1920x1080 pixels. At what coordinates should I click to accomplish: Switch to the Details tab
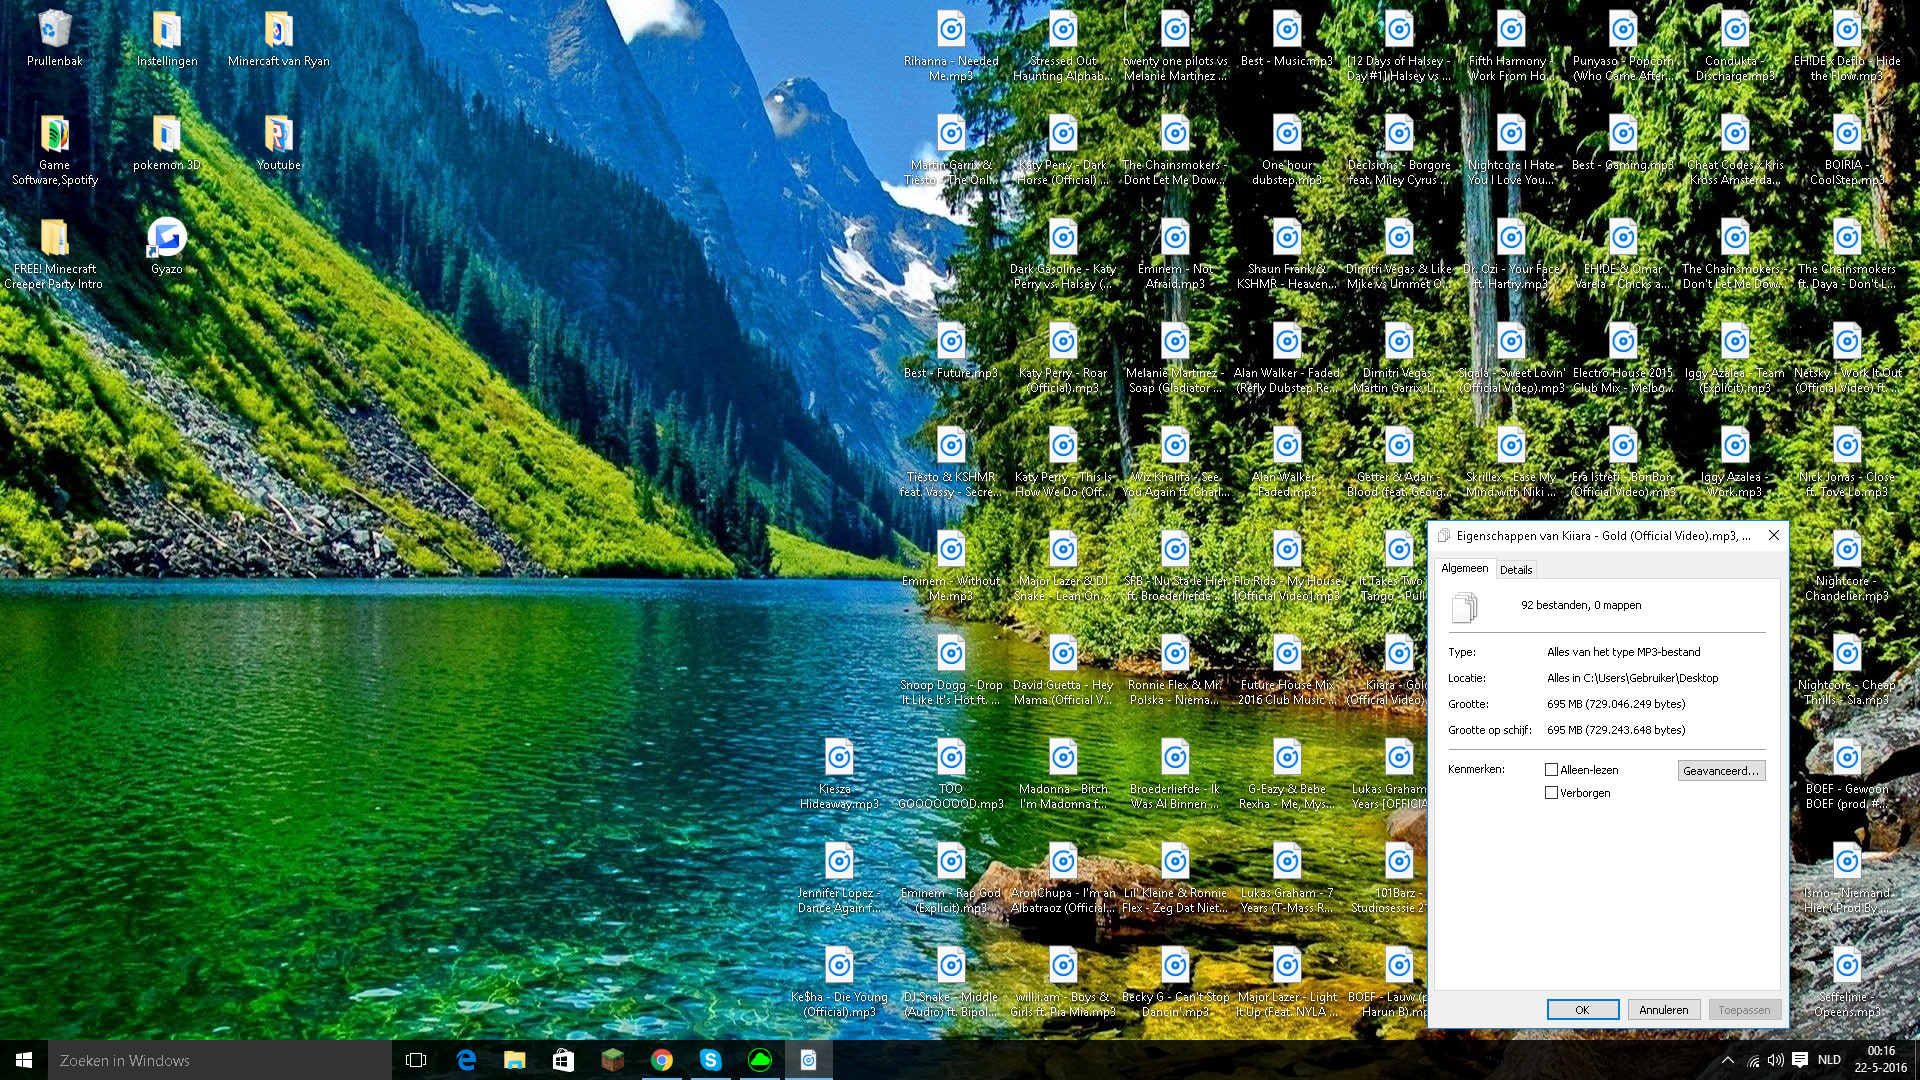1516,570
